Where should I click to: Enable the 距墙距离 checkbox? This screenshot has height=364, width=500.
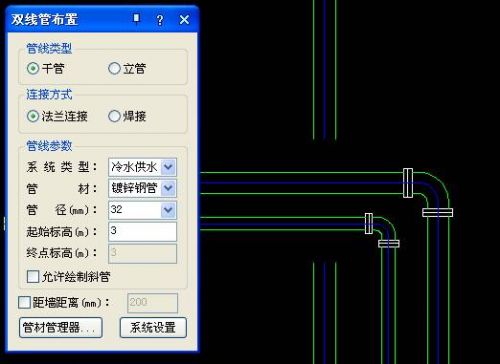click(x=24, y=303)
